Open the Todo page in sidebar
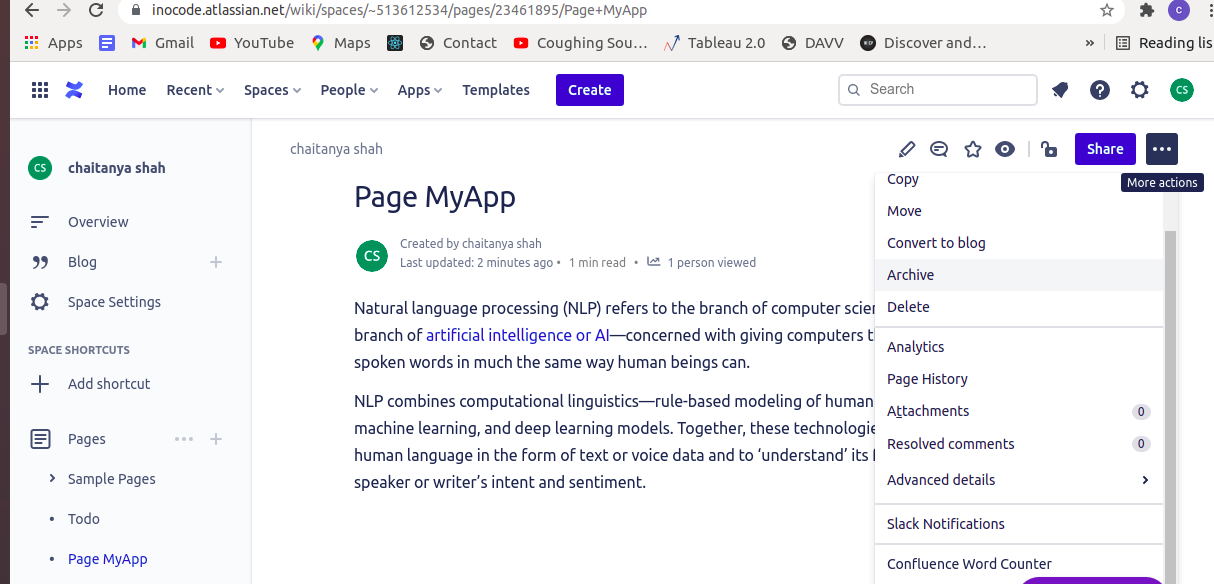The width and height of the screenshot is (1214, 584). pos(84,519)
